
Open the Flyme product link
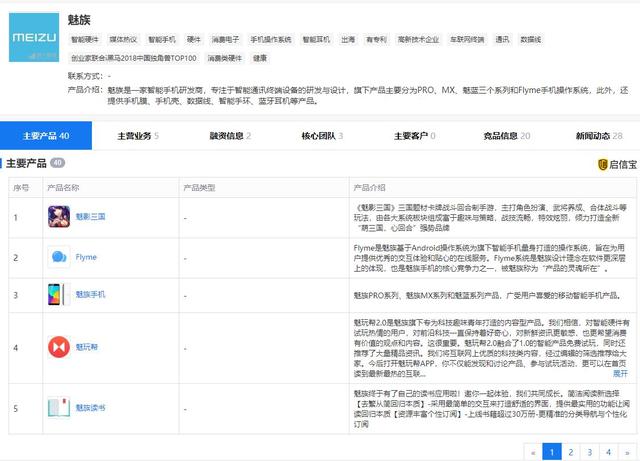(x=86, y=257)
